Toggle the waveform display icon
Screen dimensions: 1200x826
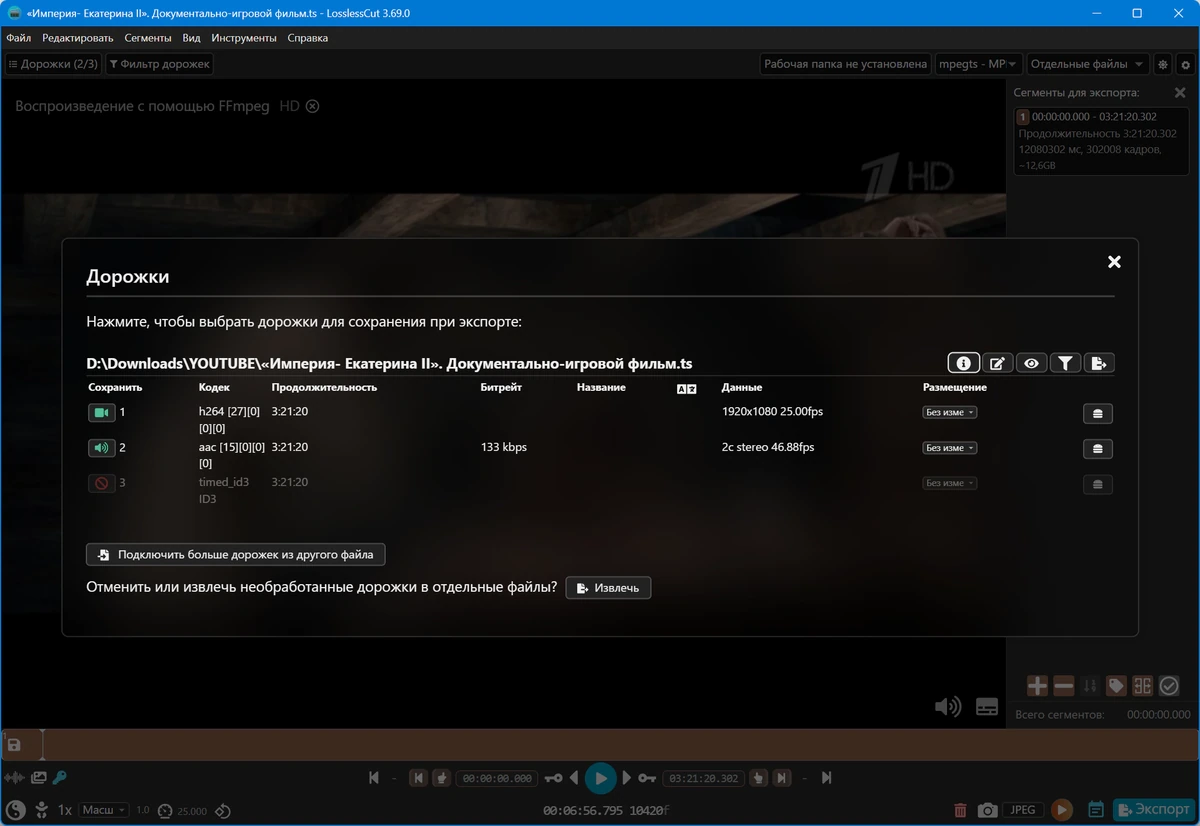pos(14,777)
